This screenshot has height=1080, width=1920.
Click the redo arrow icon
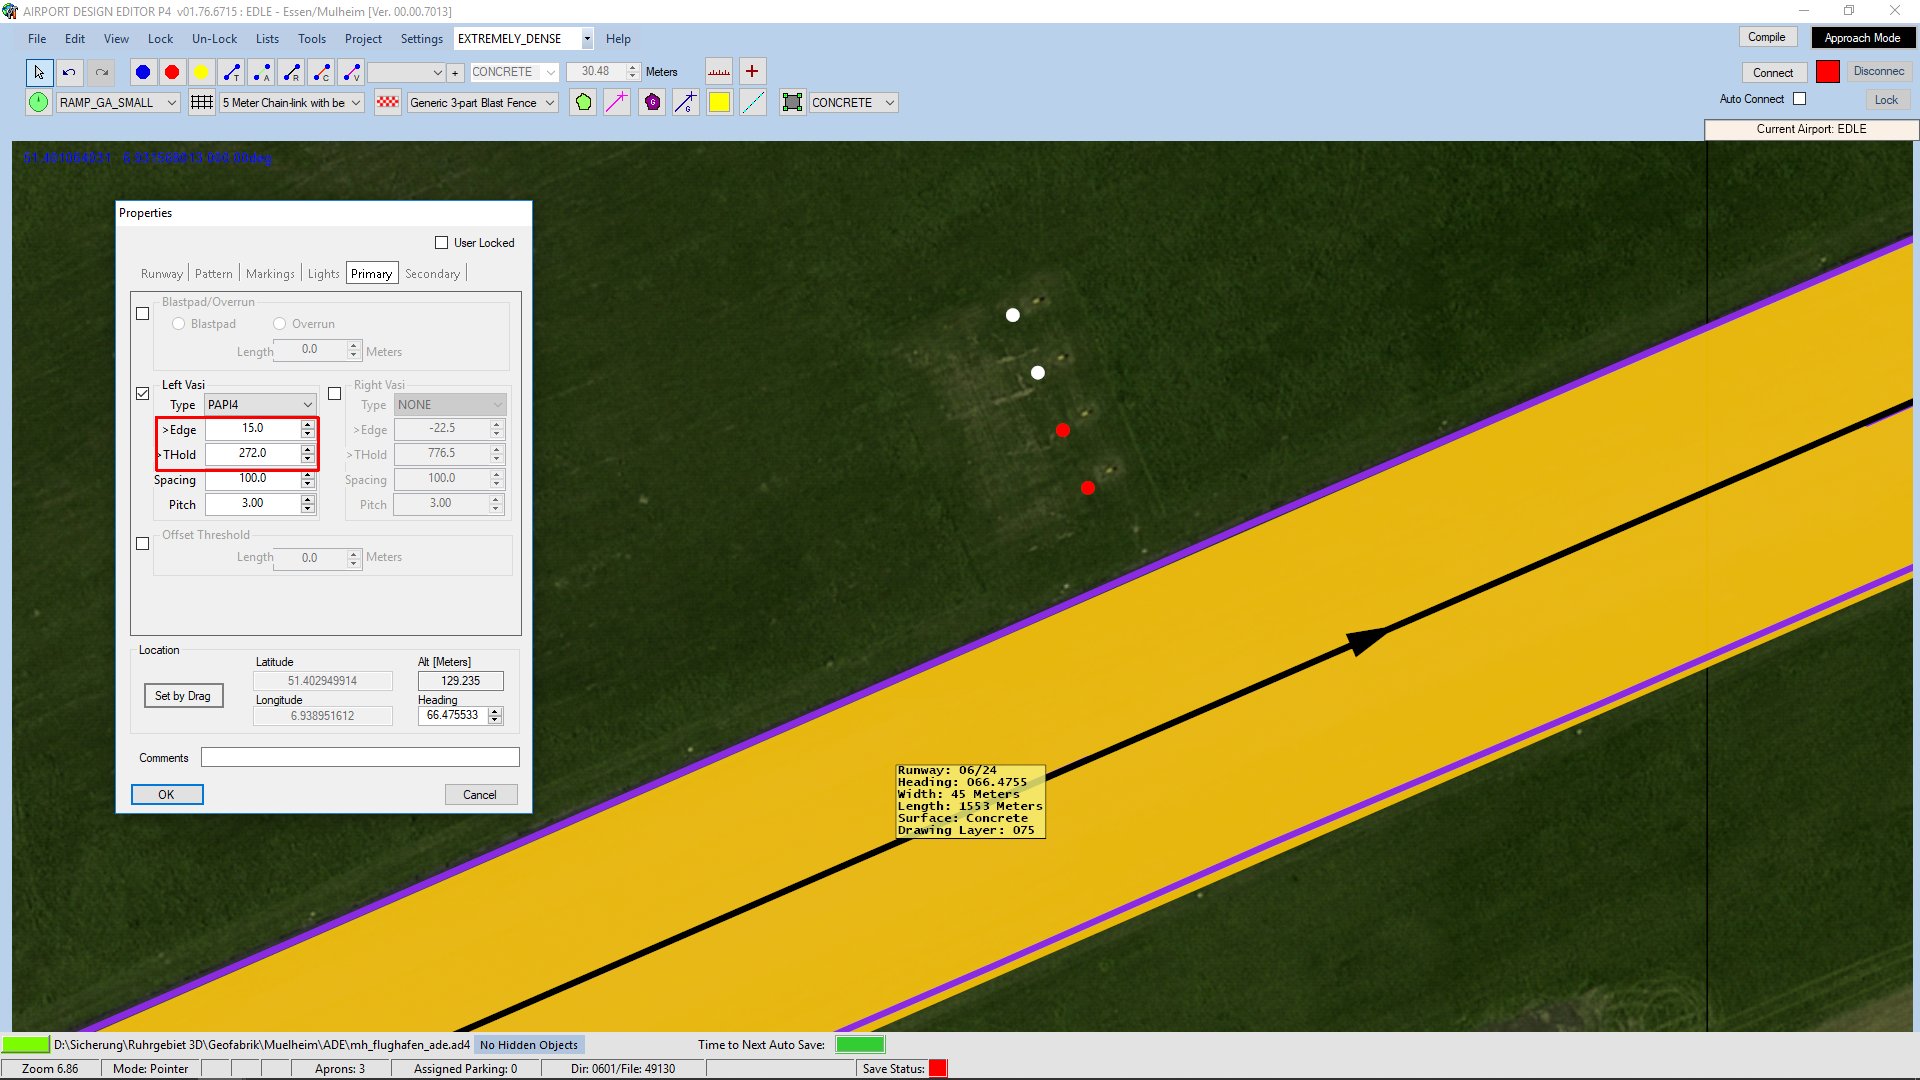tap(101, 72)
